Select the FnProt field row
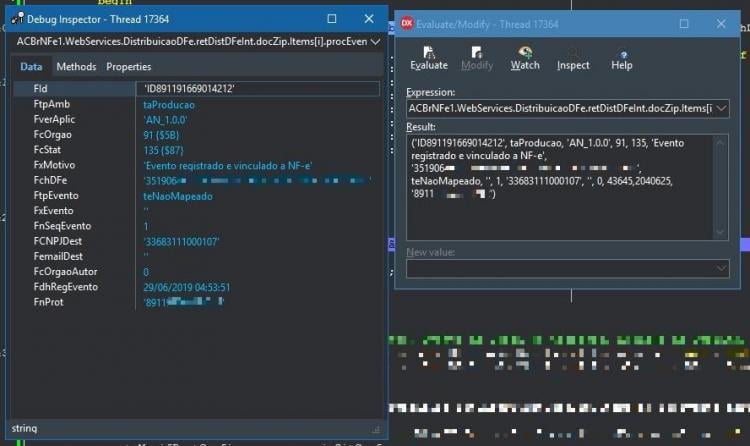The image size is (750, 446). pos(197,302)
